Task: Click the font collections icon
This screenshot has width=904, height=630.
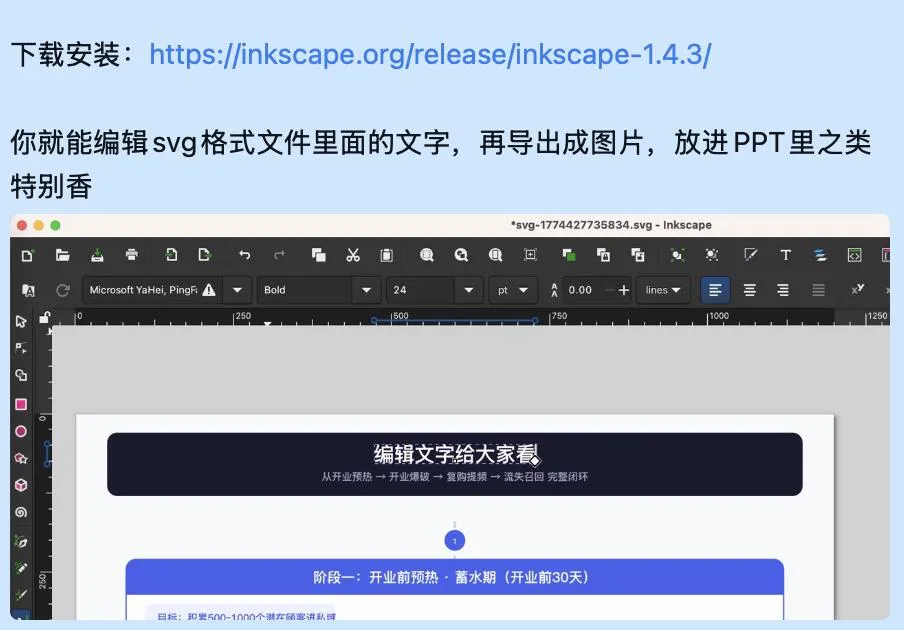Action: pos(28,291)
